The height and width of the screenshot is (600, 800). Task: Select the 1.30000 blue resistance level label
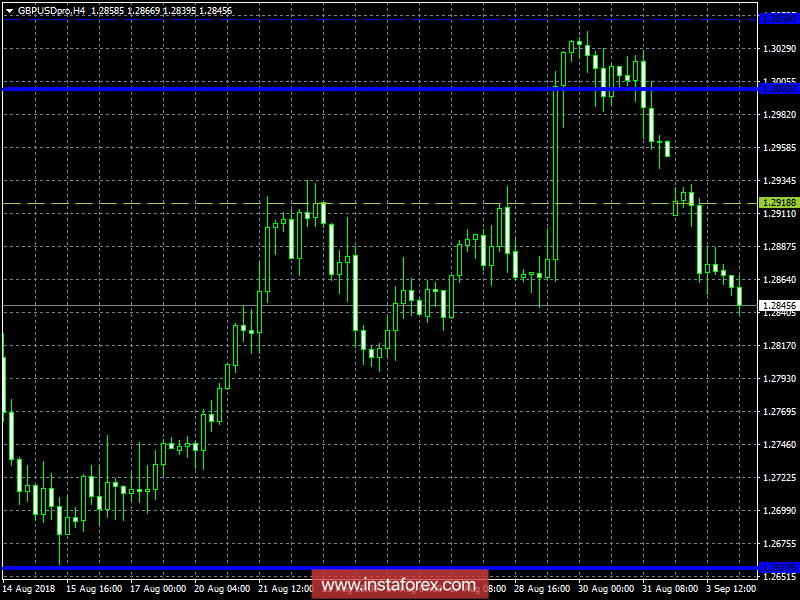click(x=779, y=89)
